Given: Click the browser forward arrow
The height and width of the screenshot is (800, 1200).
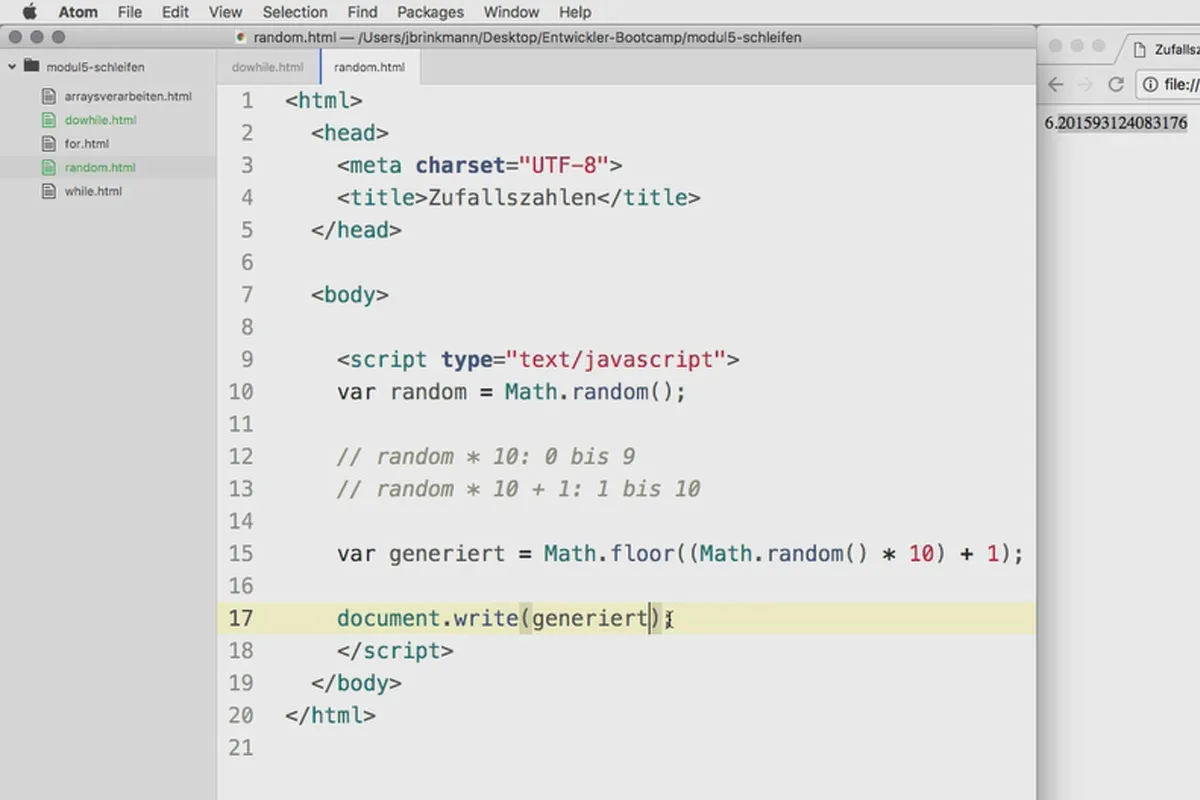Looking at the screenshot, I should click(x=1086, y=85).
